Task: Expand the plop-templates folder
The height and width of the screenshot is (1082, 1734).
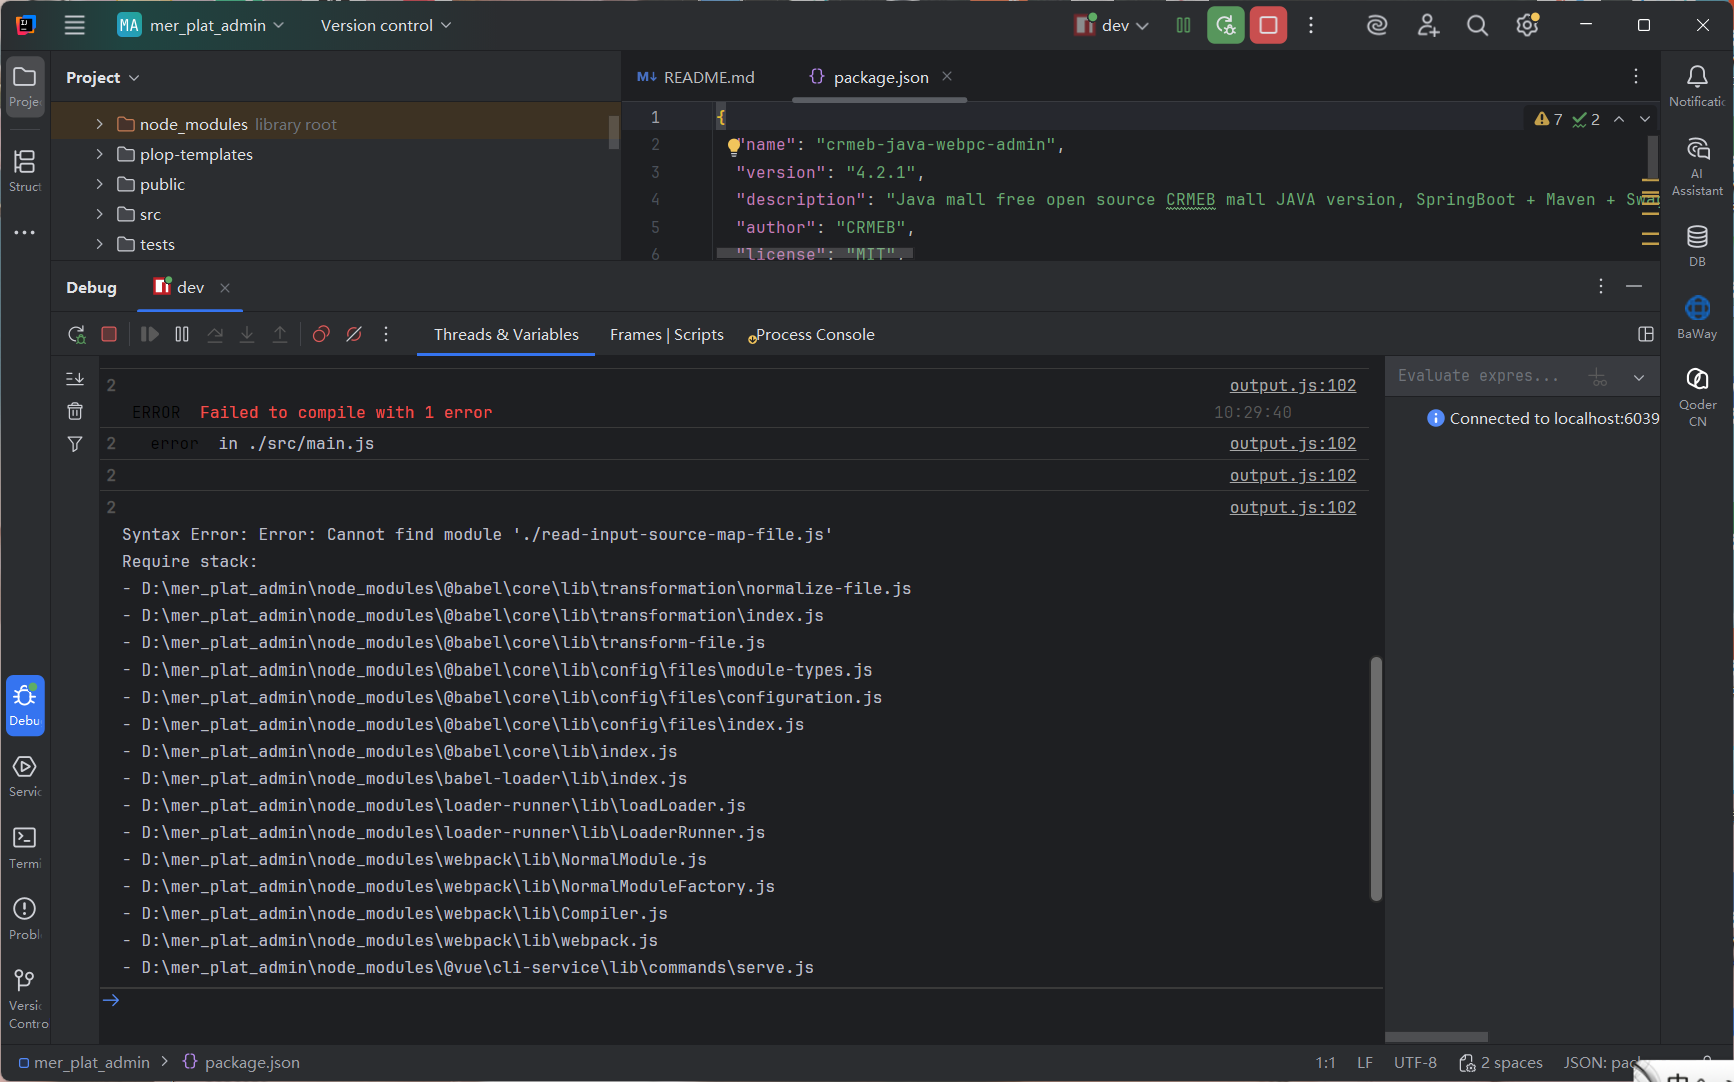Action: (99, 154)
